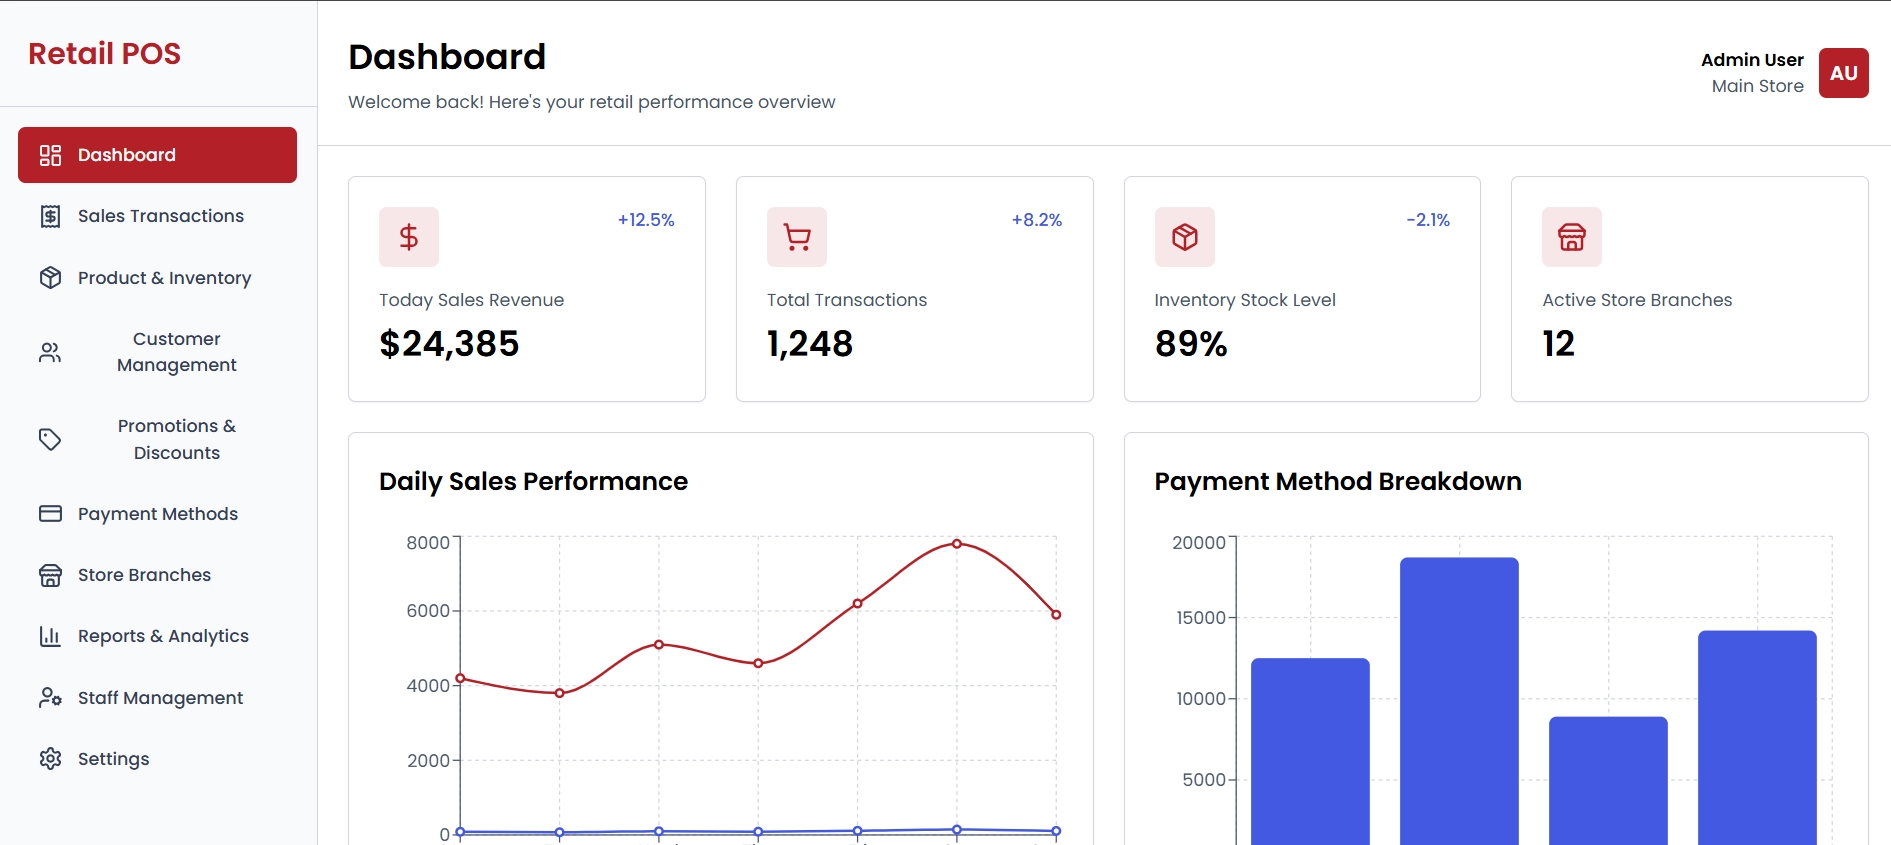The height and width of the screenshot is (845, 1891).
Task: Click the Admin User name label
Action: 1751,60
